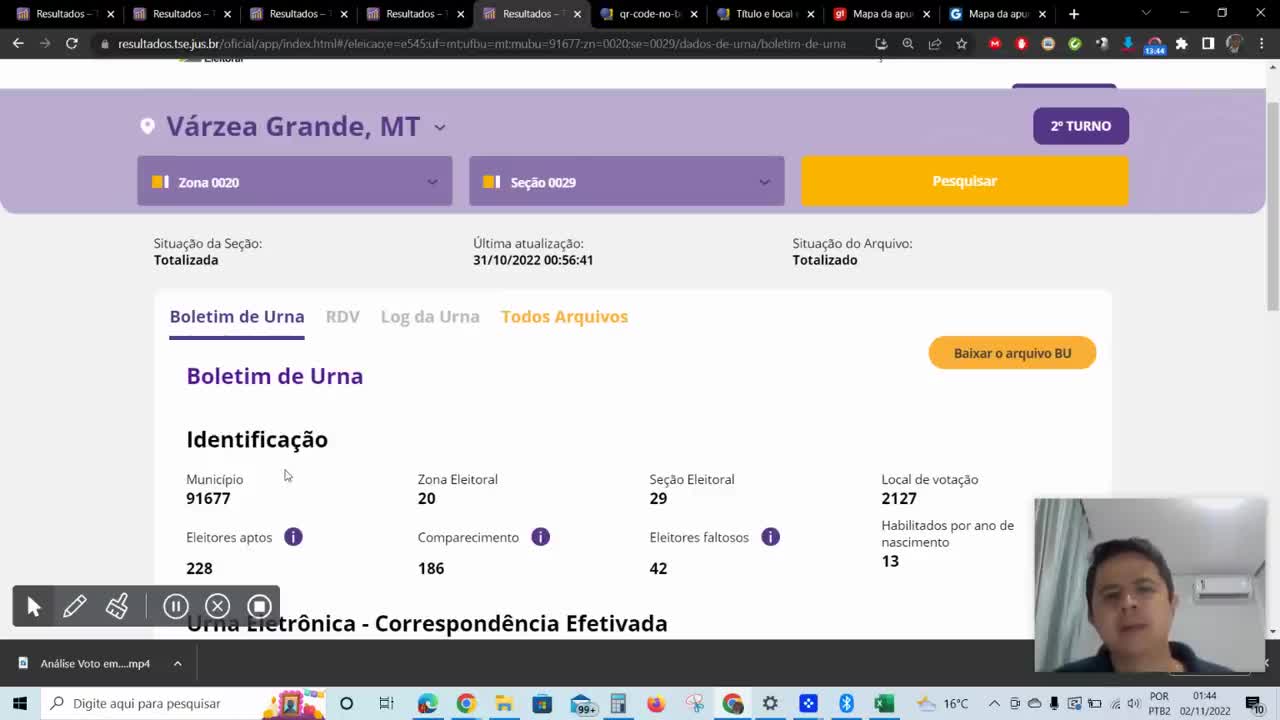This screenshot has height=720, width=1280.
Task: Show info about Comparecimento
Action: click(x=540, y=537)
